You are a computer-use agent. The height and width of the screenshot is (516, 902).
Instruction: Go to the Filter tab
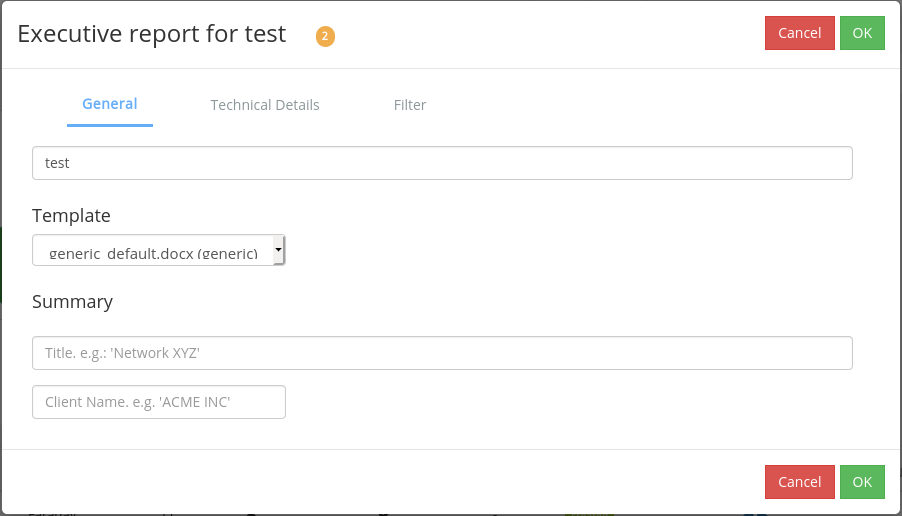(x=410, y=105)
